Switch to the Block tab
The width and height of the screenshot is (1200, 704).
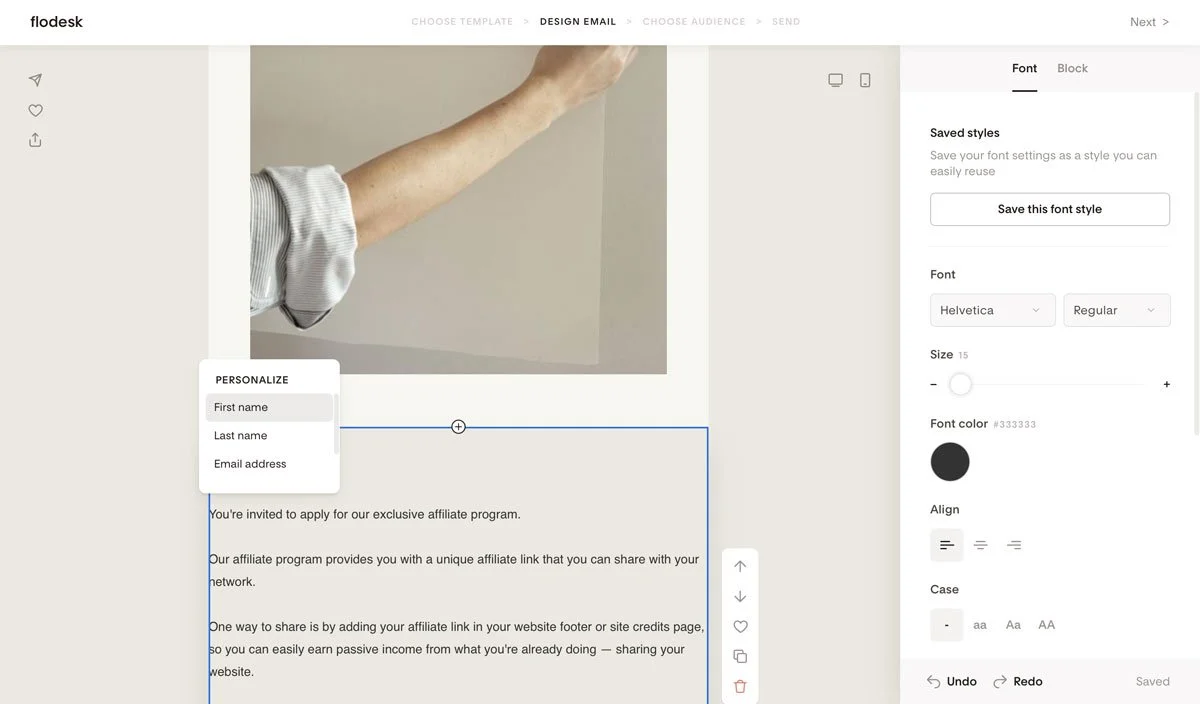pos(1072,68)
